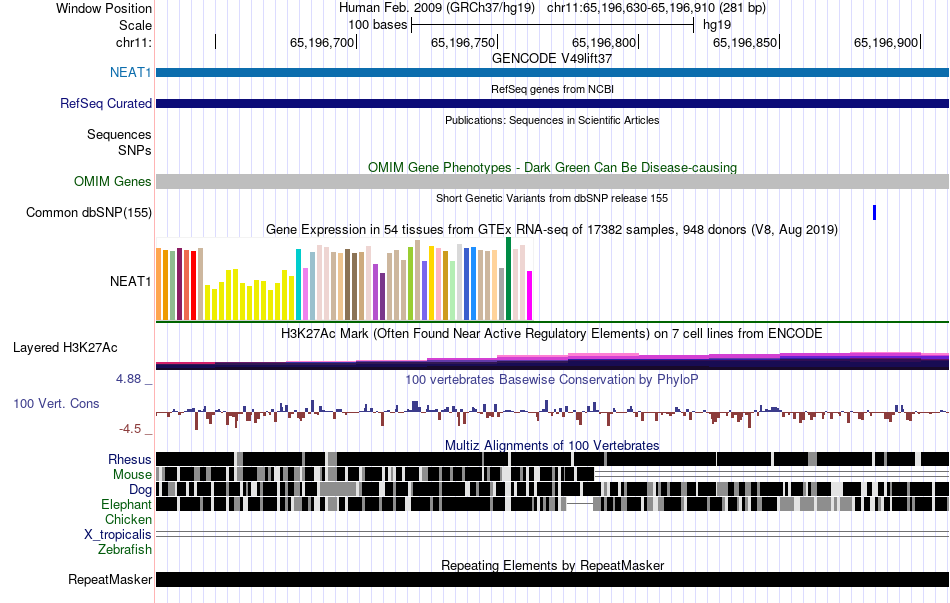Screen dimensions: 950x603
Task: Click the GTEx Gene Expression track title
Action: point(552,230)
